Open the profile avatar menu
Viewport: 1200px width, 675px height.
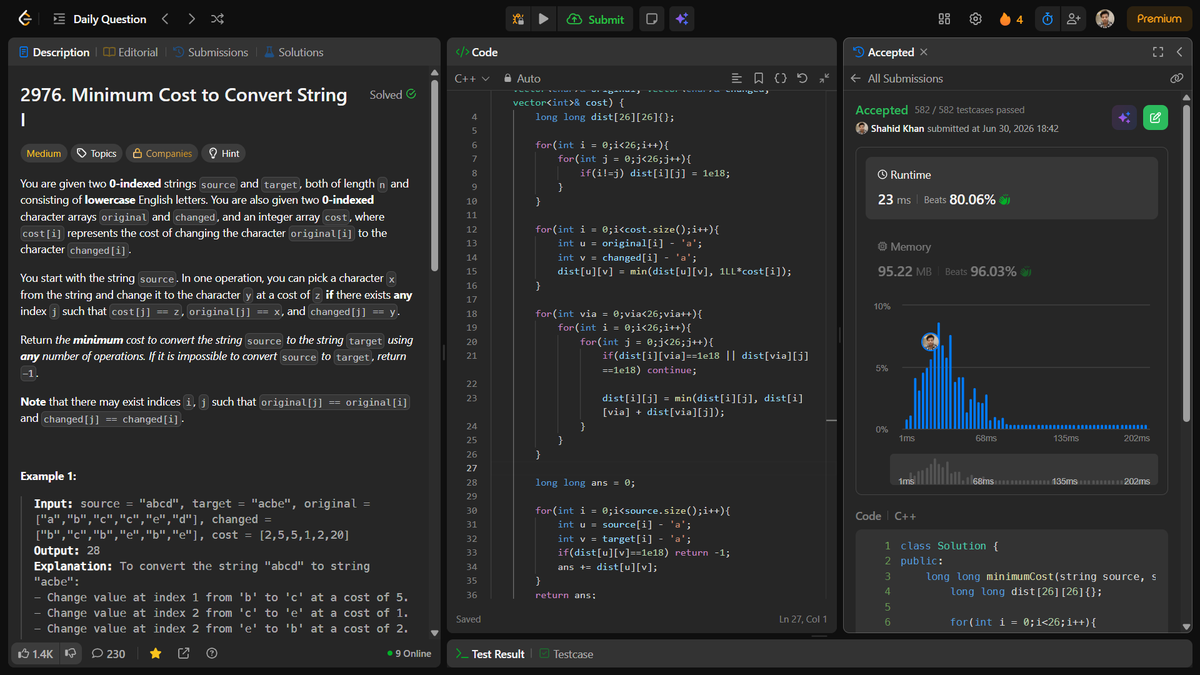pyautogui.click(x=1105, y=19)
